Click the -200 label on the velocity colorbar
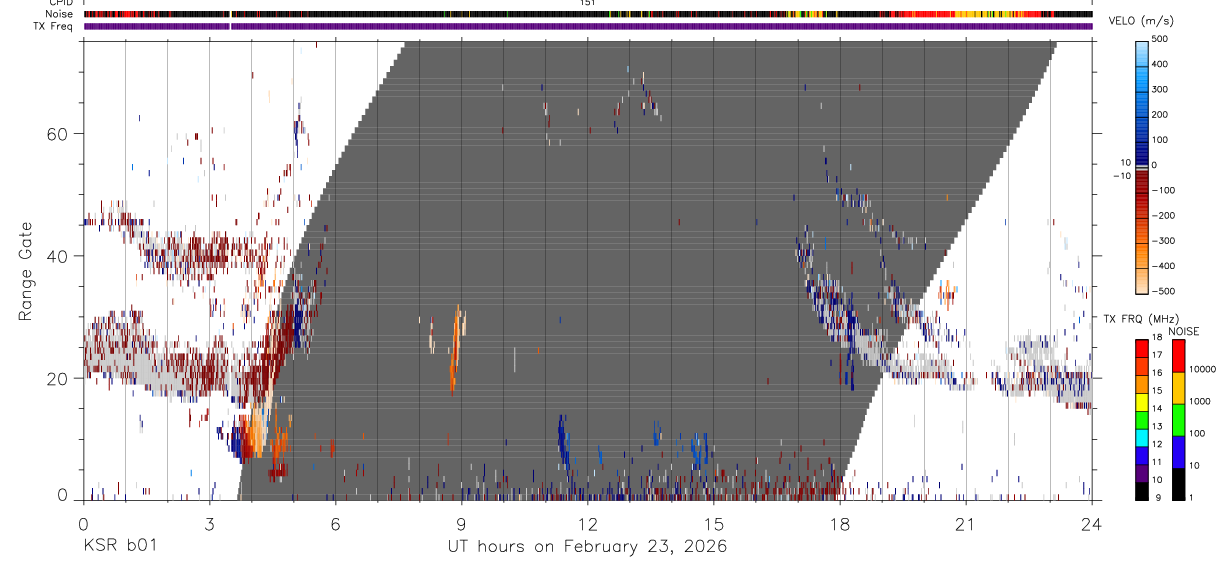 [1164, 215]
